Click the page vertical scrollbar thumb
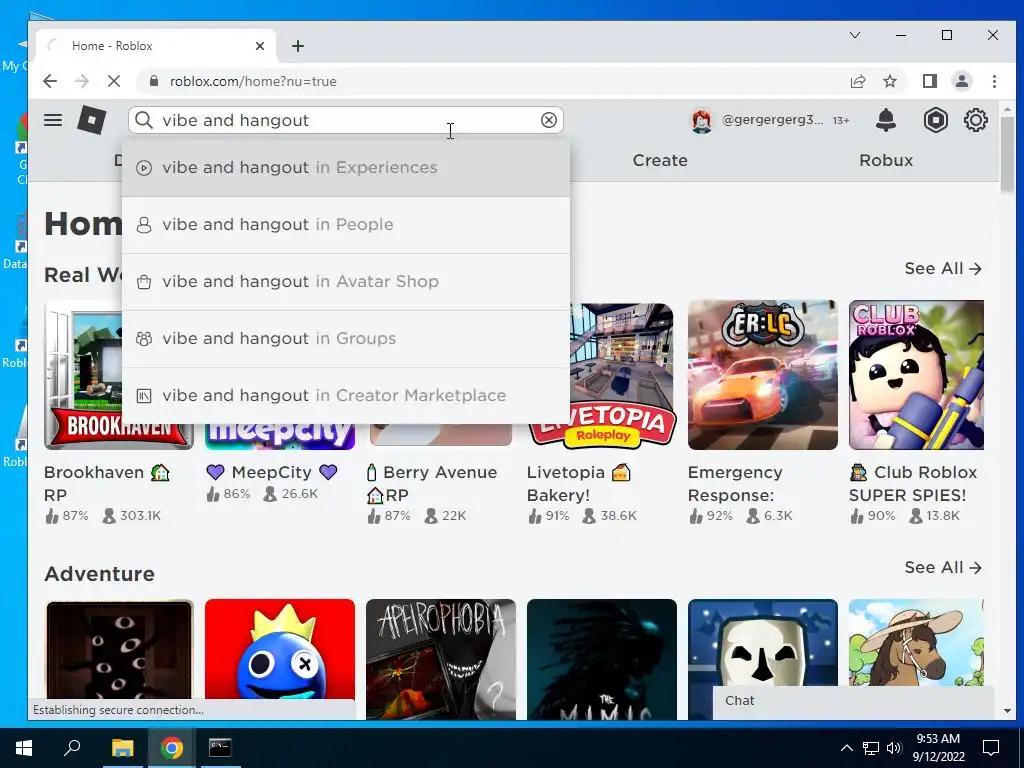This screenshot has width=1024, height=768. click(x=1006, y=155)
